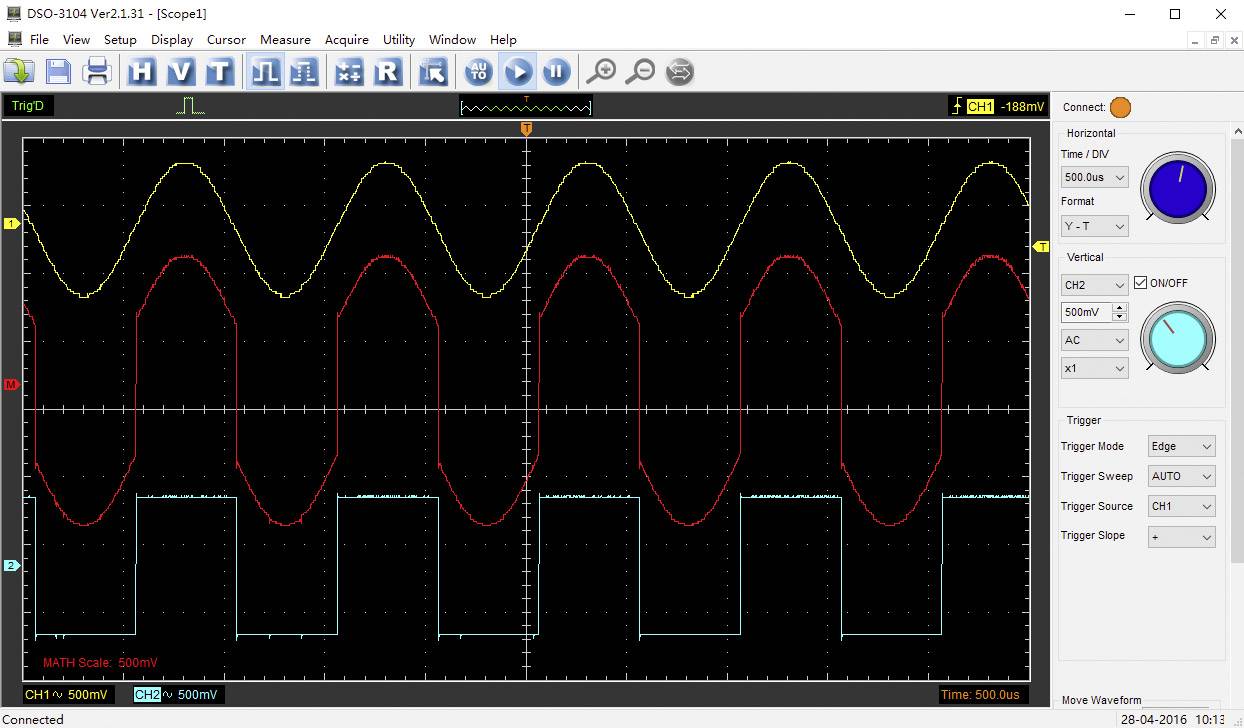Click the Print toolbar icon
The height and width of the screenshot is (728, 1244).
(96, 71)
